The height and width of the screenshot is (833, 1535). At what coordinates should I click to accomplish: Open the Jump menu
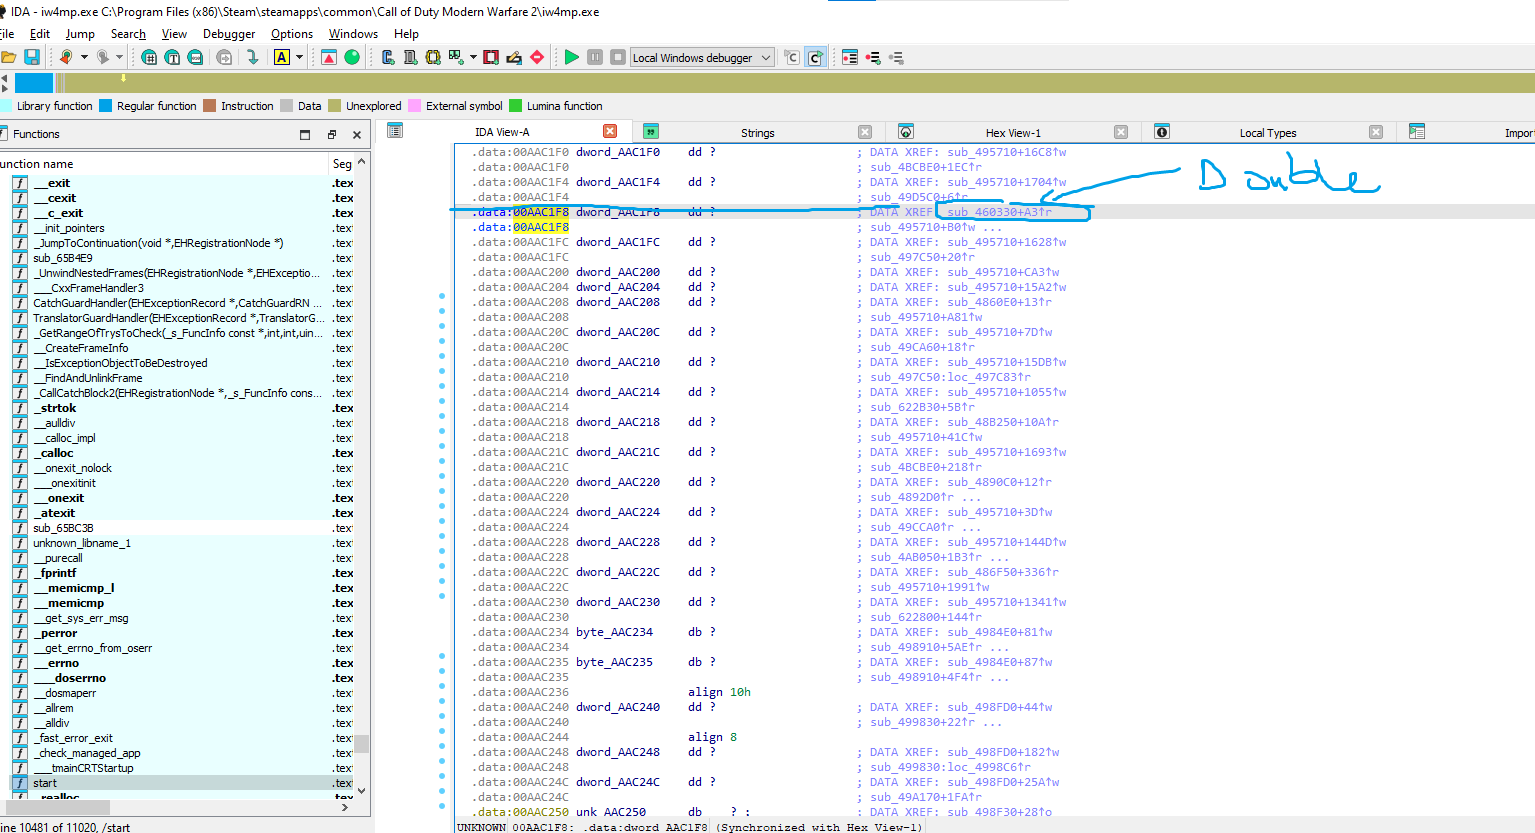80,34
